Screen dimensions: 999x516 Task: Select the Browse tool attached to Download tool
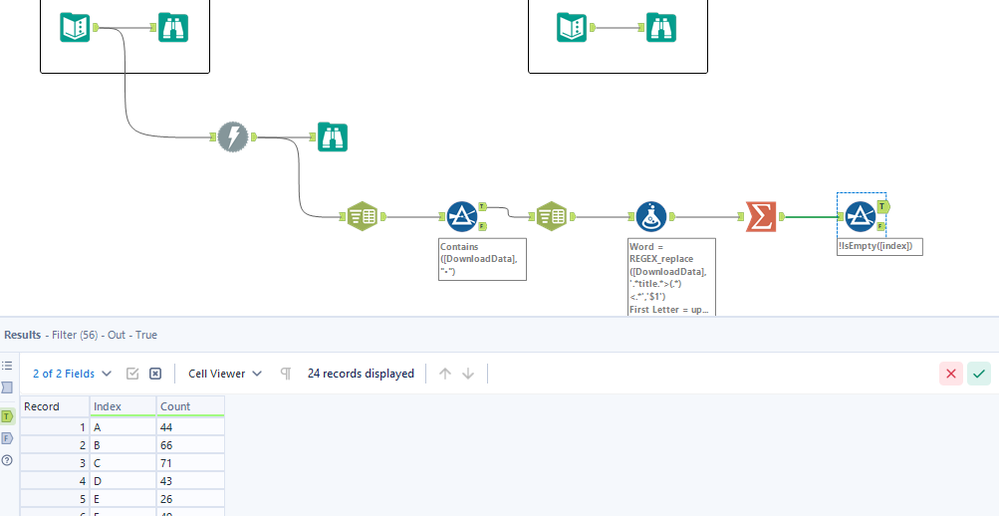[333, 137]
